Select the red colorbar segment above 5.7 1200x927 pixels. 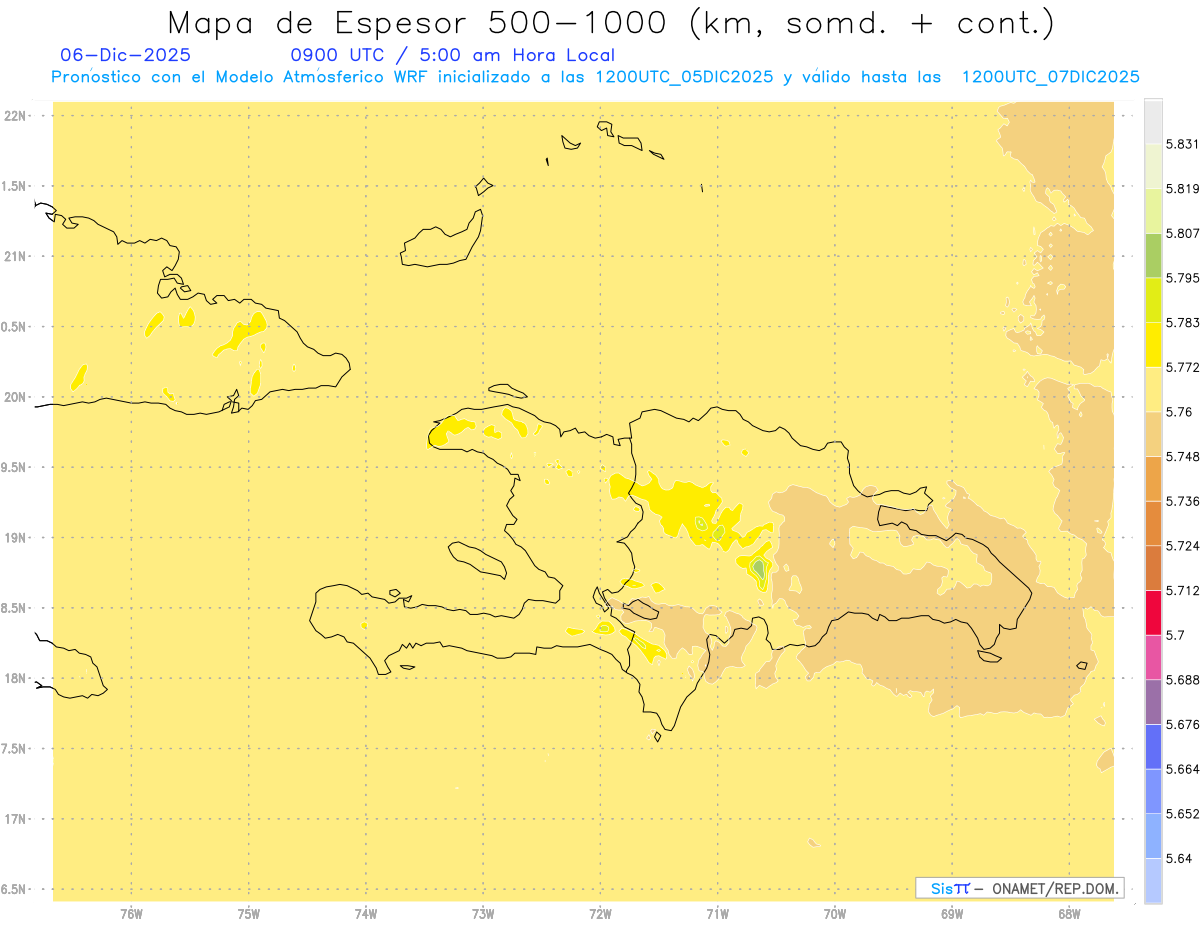pyautogui.click(x=1153, y=613)
